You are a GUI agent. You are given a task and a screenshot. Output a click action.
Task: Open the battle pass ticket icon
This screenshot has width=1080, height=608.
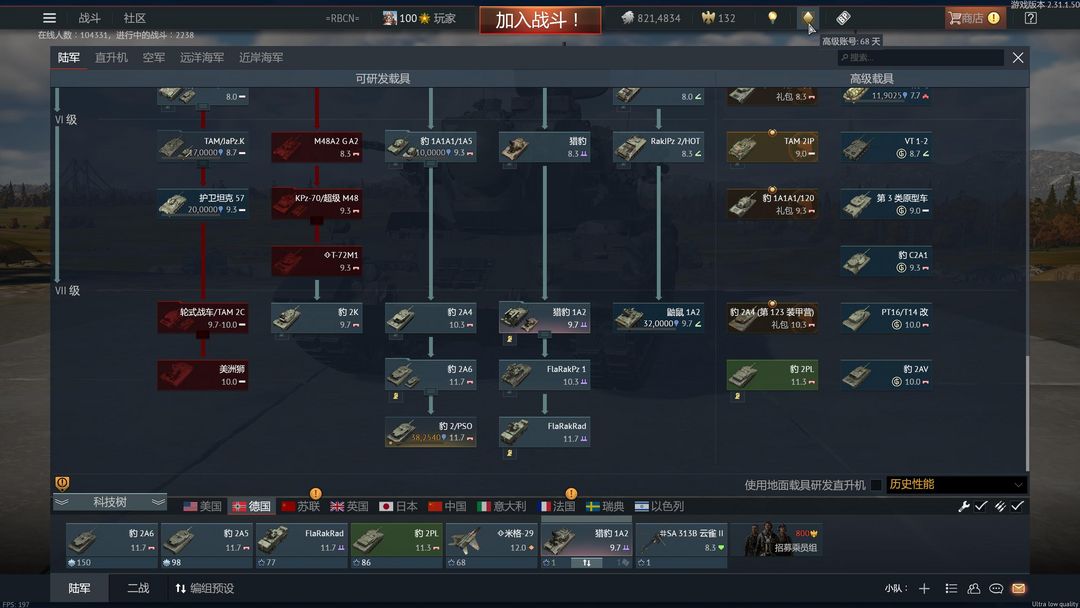click(x=843, y=18)
